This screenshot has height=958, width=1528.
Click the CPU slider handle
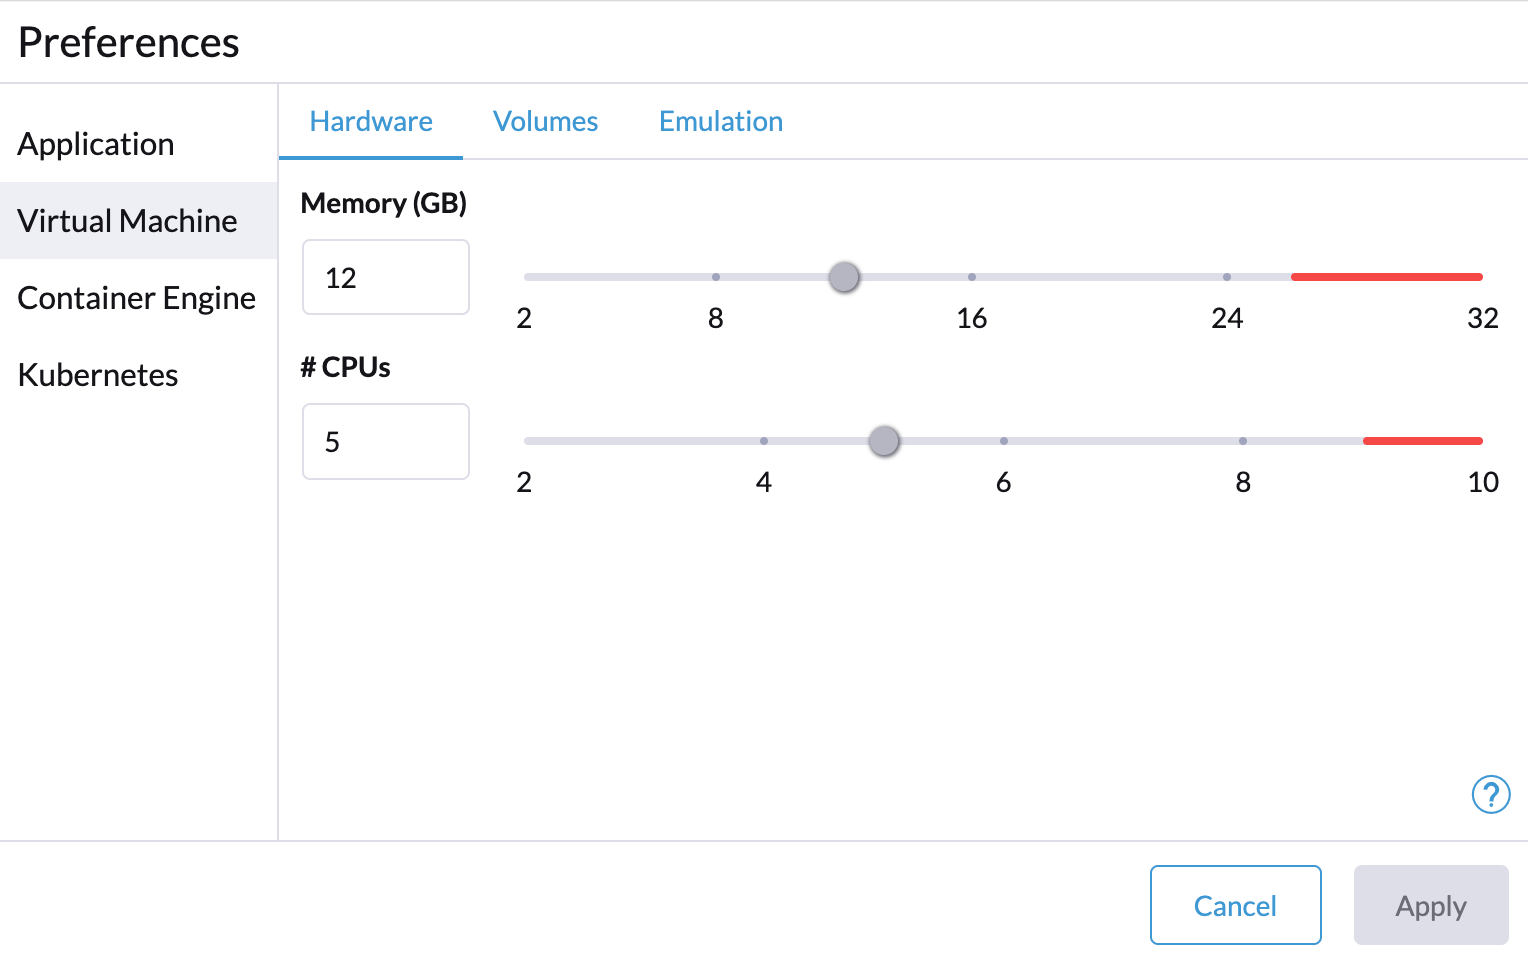click(884, 441)
